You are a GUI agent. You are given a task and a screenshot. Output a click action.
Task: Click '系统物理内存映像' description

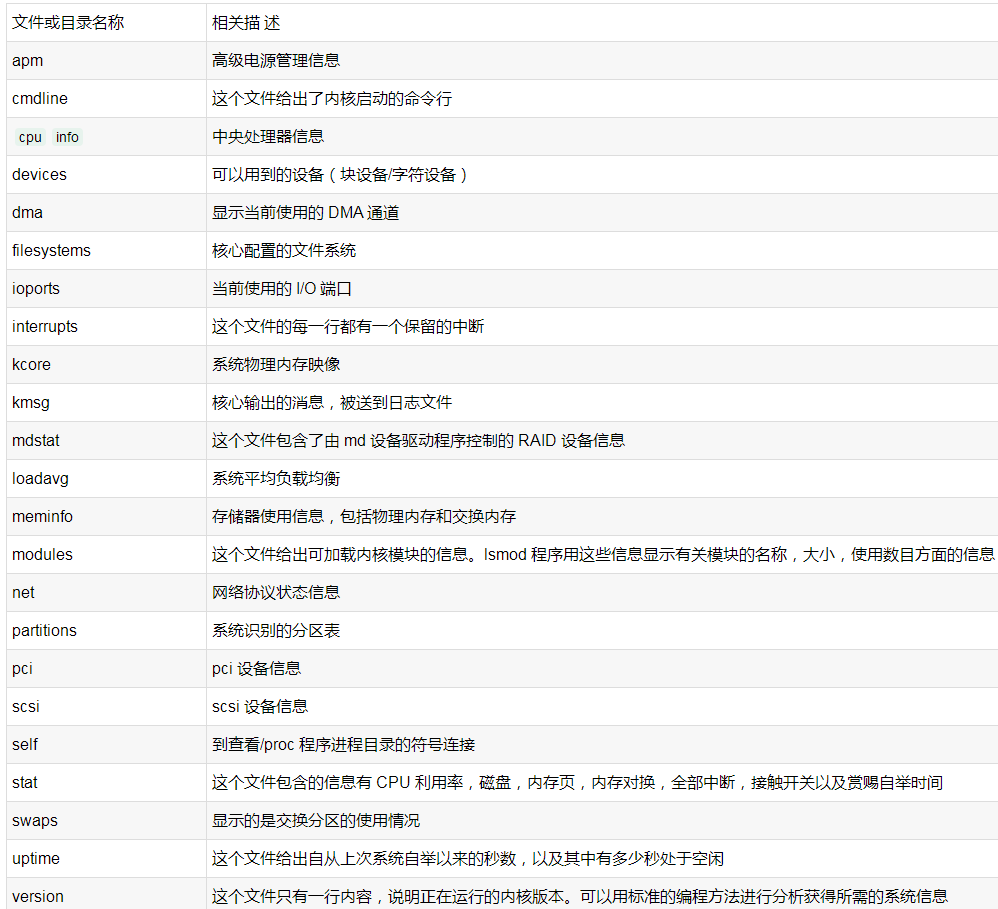[x=276, y=365]
